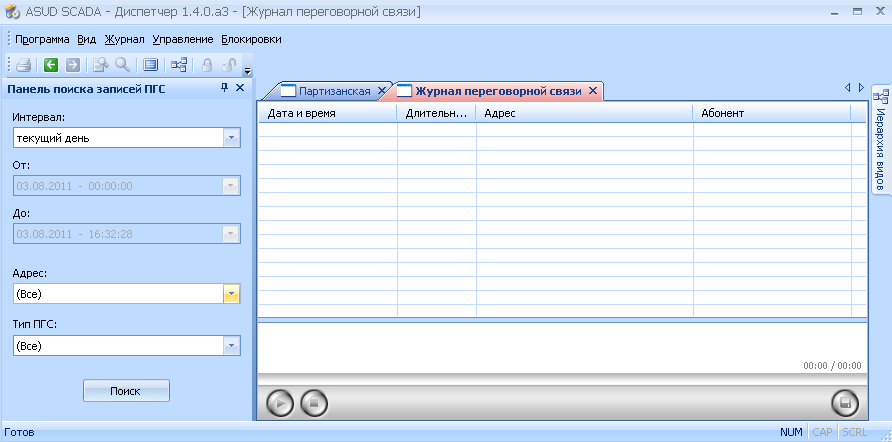
Task: Open the Адрес dropdown list
Action: click(231, 294)
